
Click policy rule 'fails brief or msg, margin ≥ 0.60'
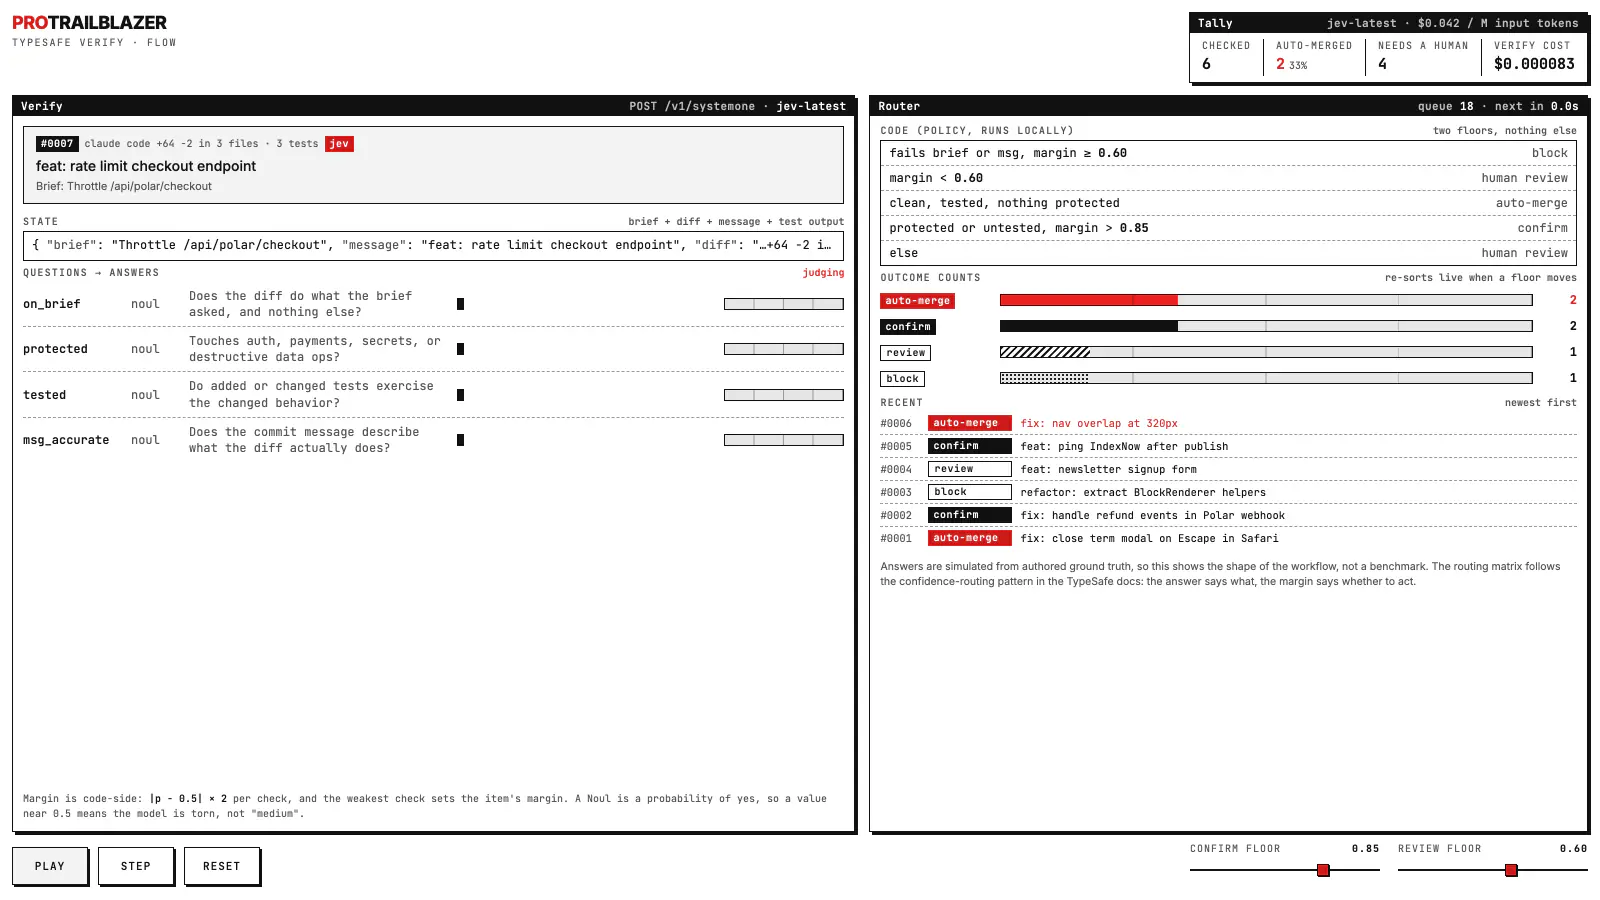1228,153
